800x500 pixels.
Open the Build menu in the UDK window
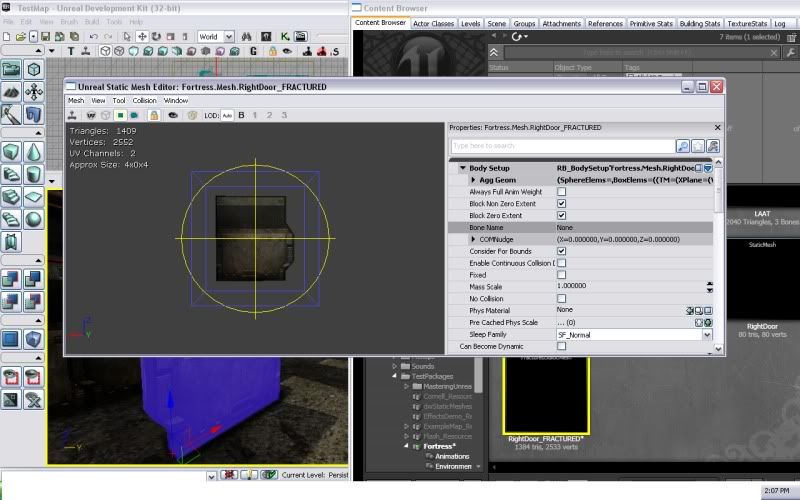92,22
